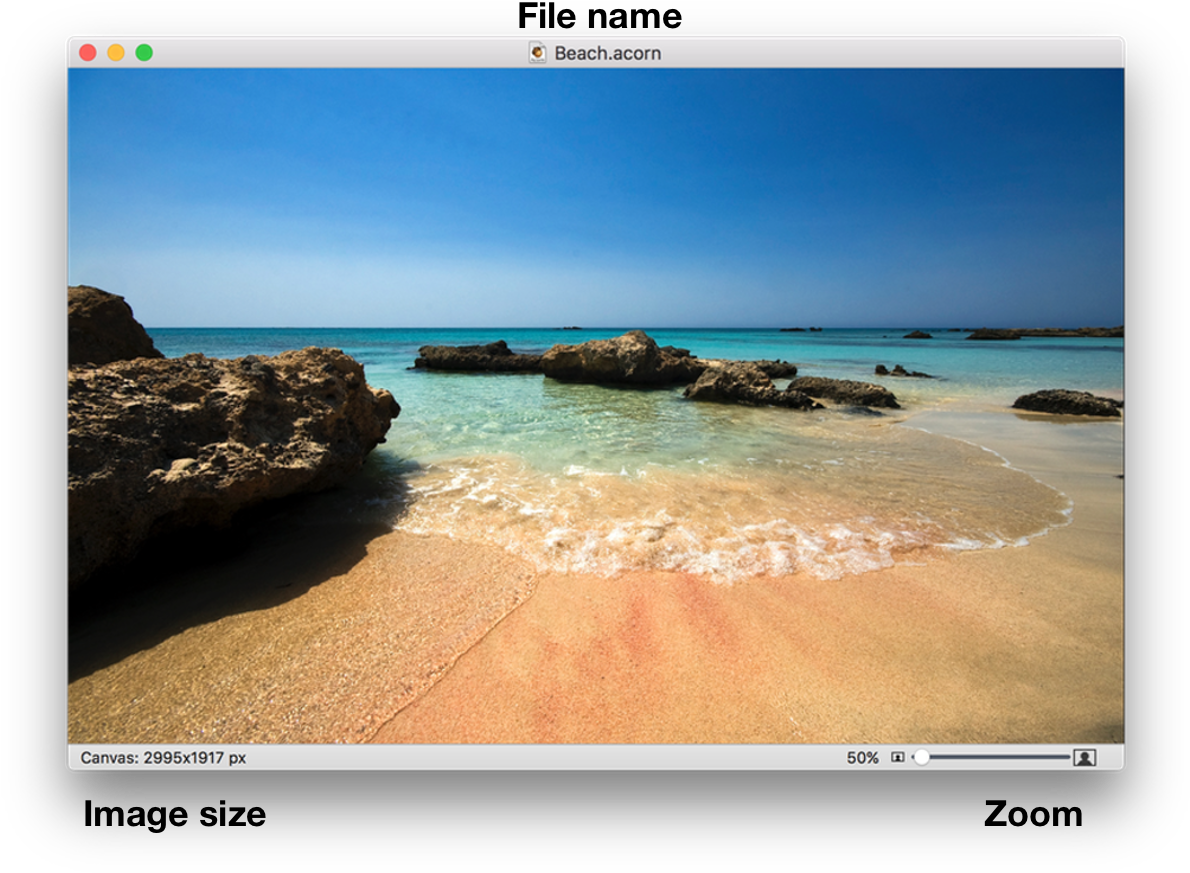Click the Acorn document proxy icon
The height and width of the screenshot is (873, 1190).
[x=538, y=52]
